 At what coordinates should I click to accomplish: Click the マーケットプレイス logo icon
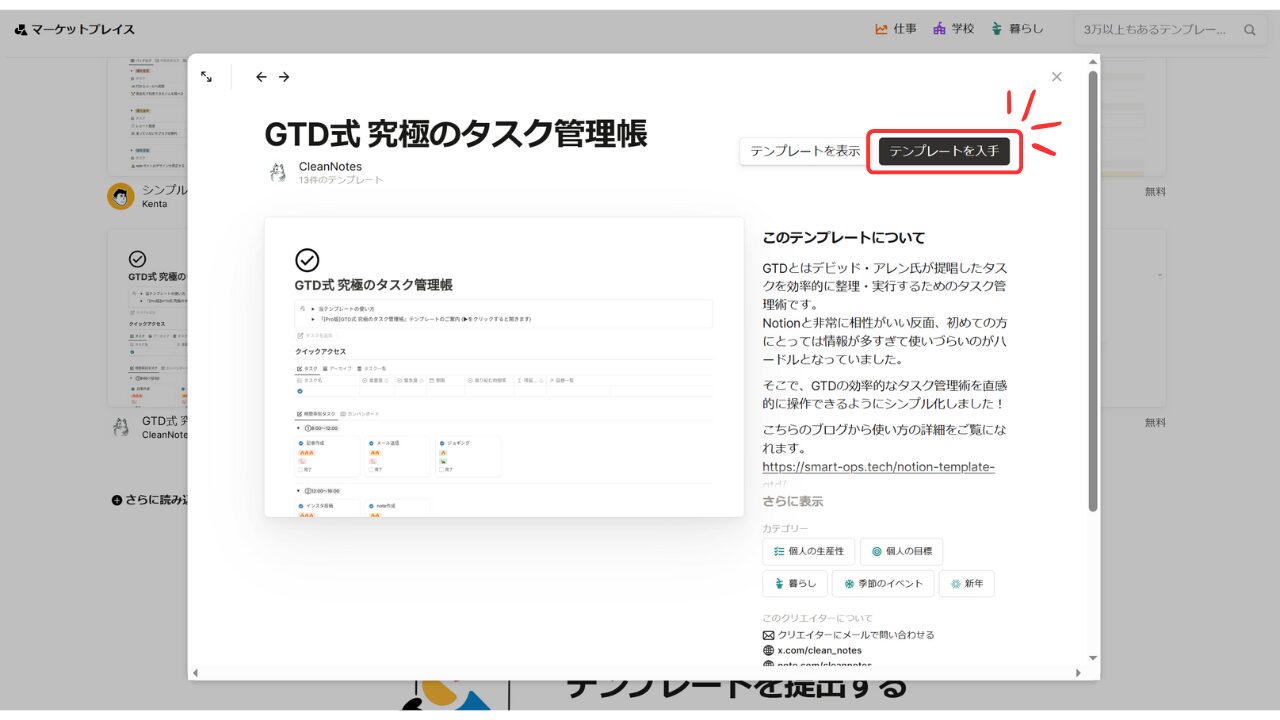[19, 29]
